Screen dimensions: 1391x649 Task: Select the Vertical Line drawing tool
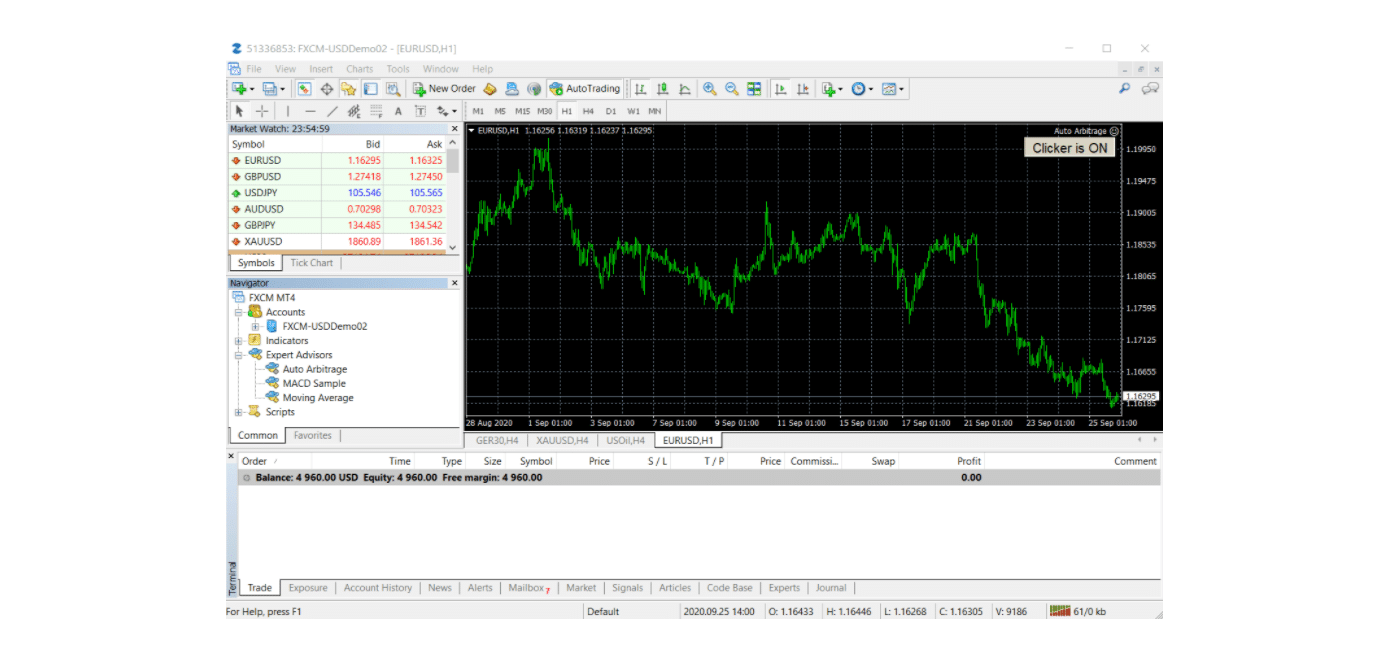tap(288, 111)
